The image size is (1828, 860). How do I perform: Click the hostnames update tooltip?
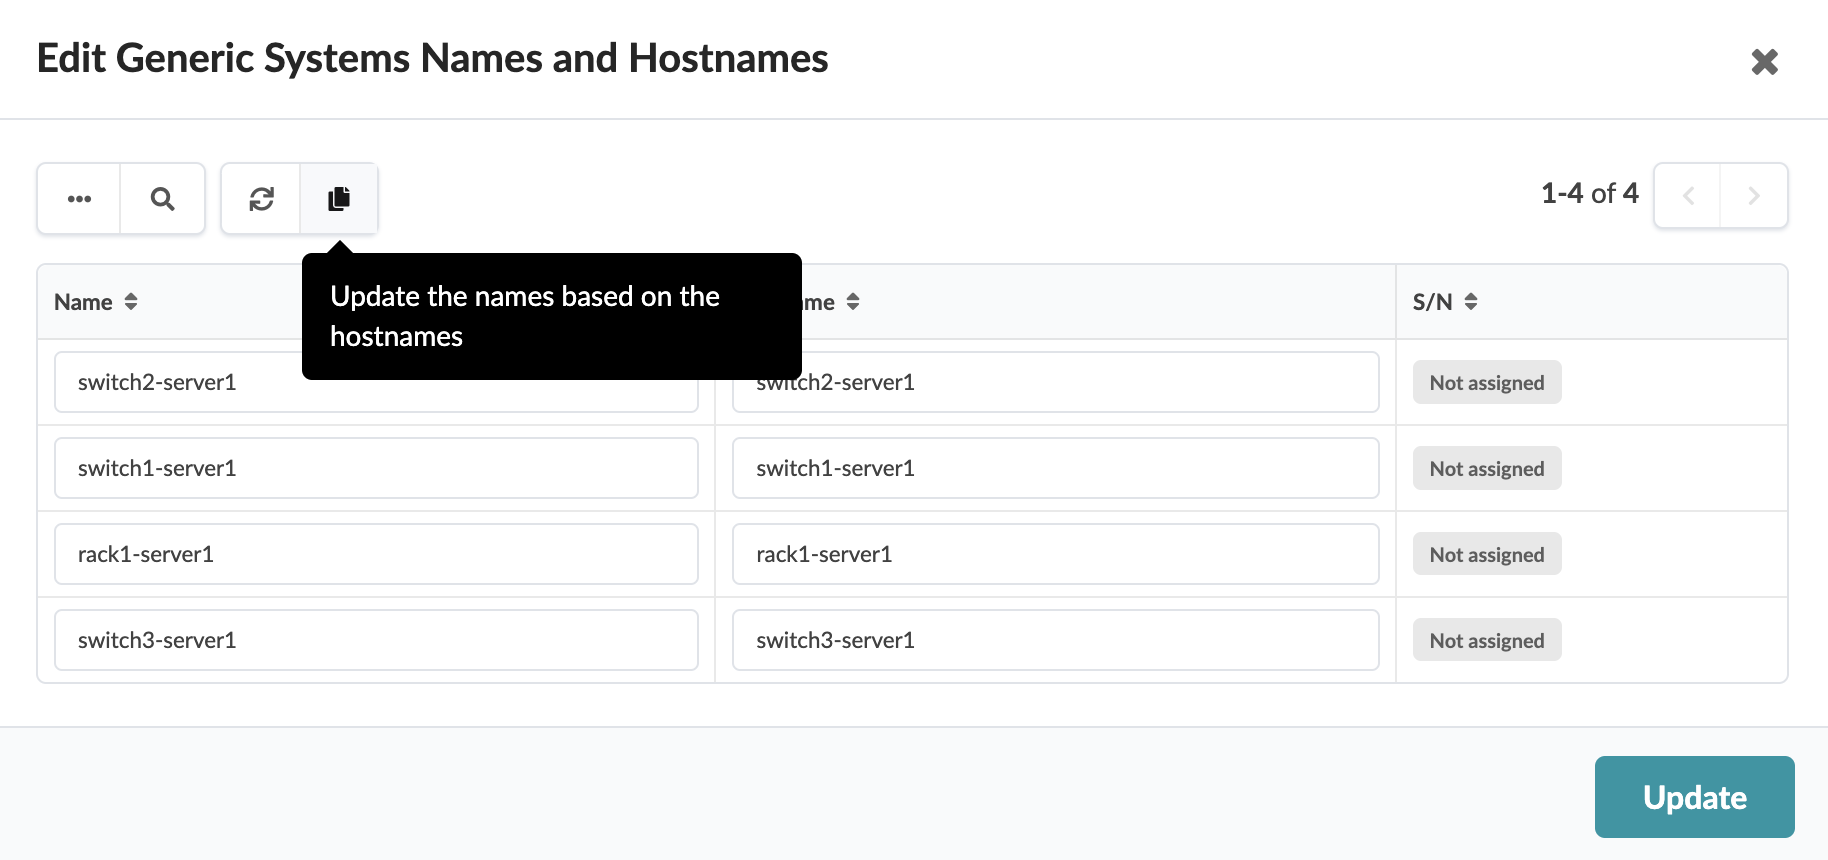pyautogui.click(x=550, y=316)
